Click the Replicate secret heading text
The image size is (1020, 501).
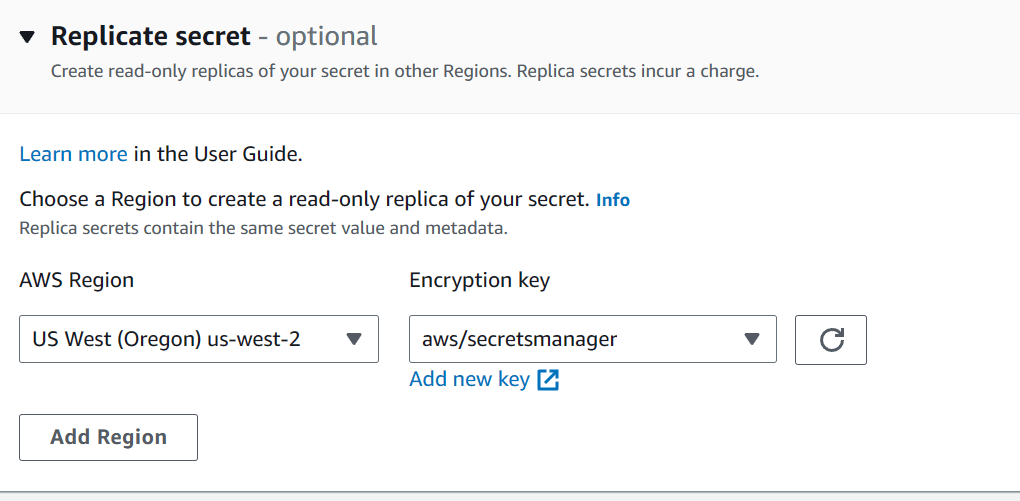[150, 37]
